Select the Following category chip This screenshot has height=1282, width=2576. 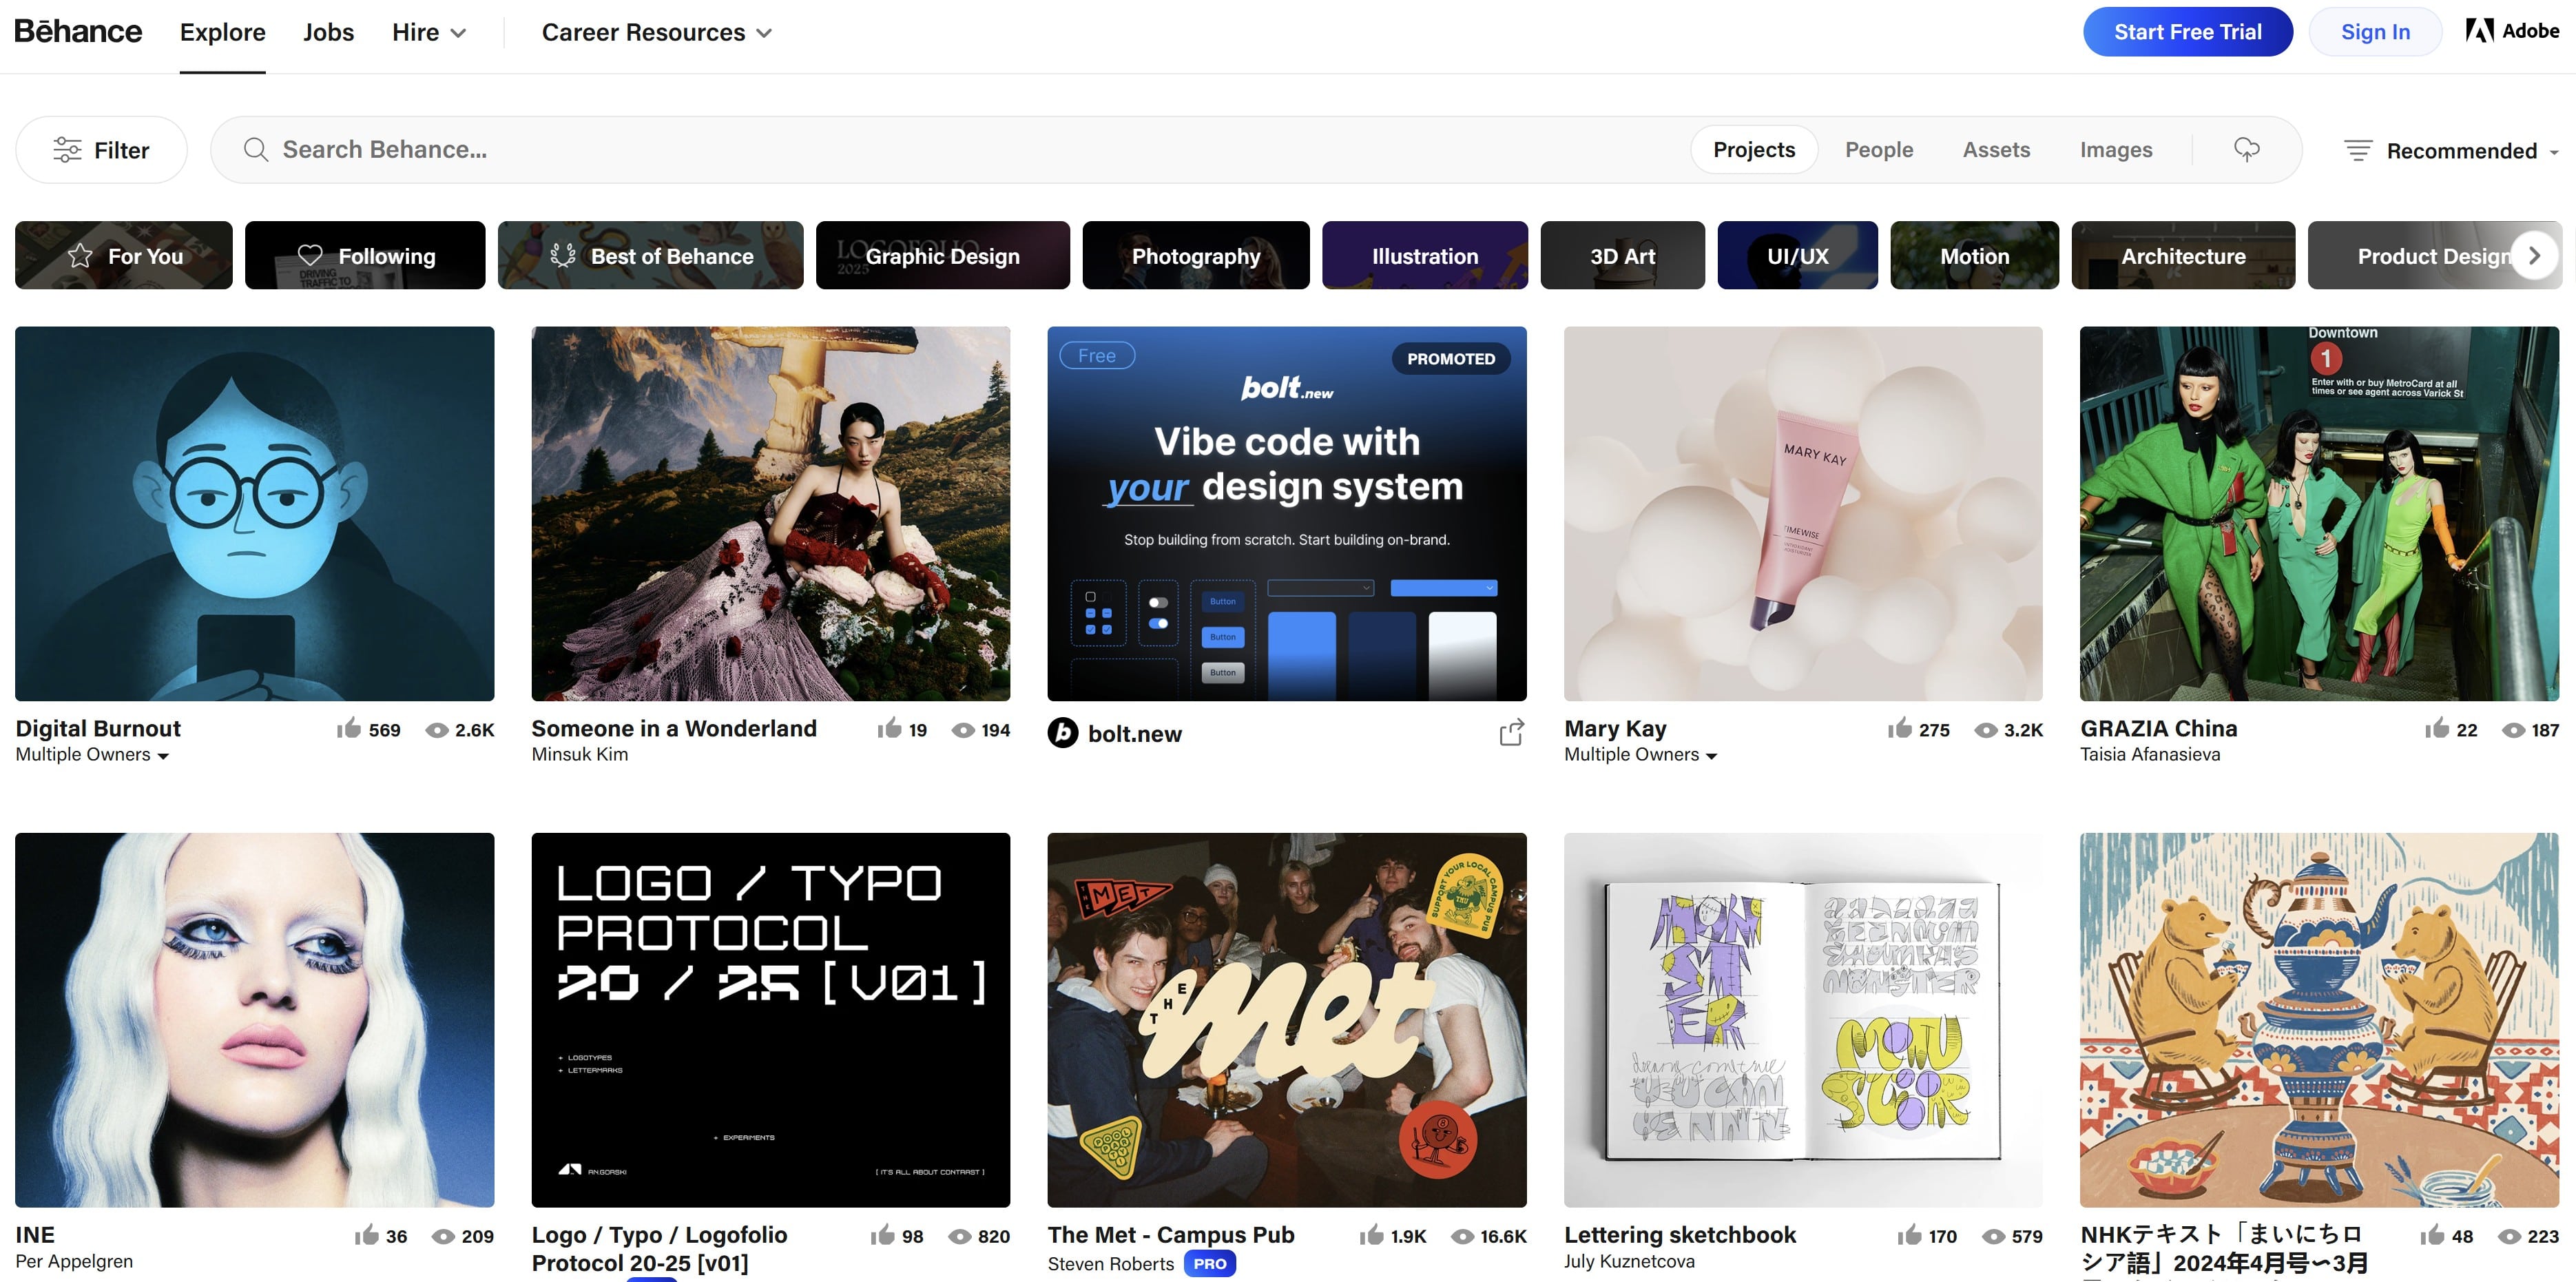click(x=365, y=256)
